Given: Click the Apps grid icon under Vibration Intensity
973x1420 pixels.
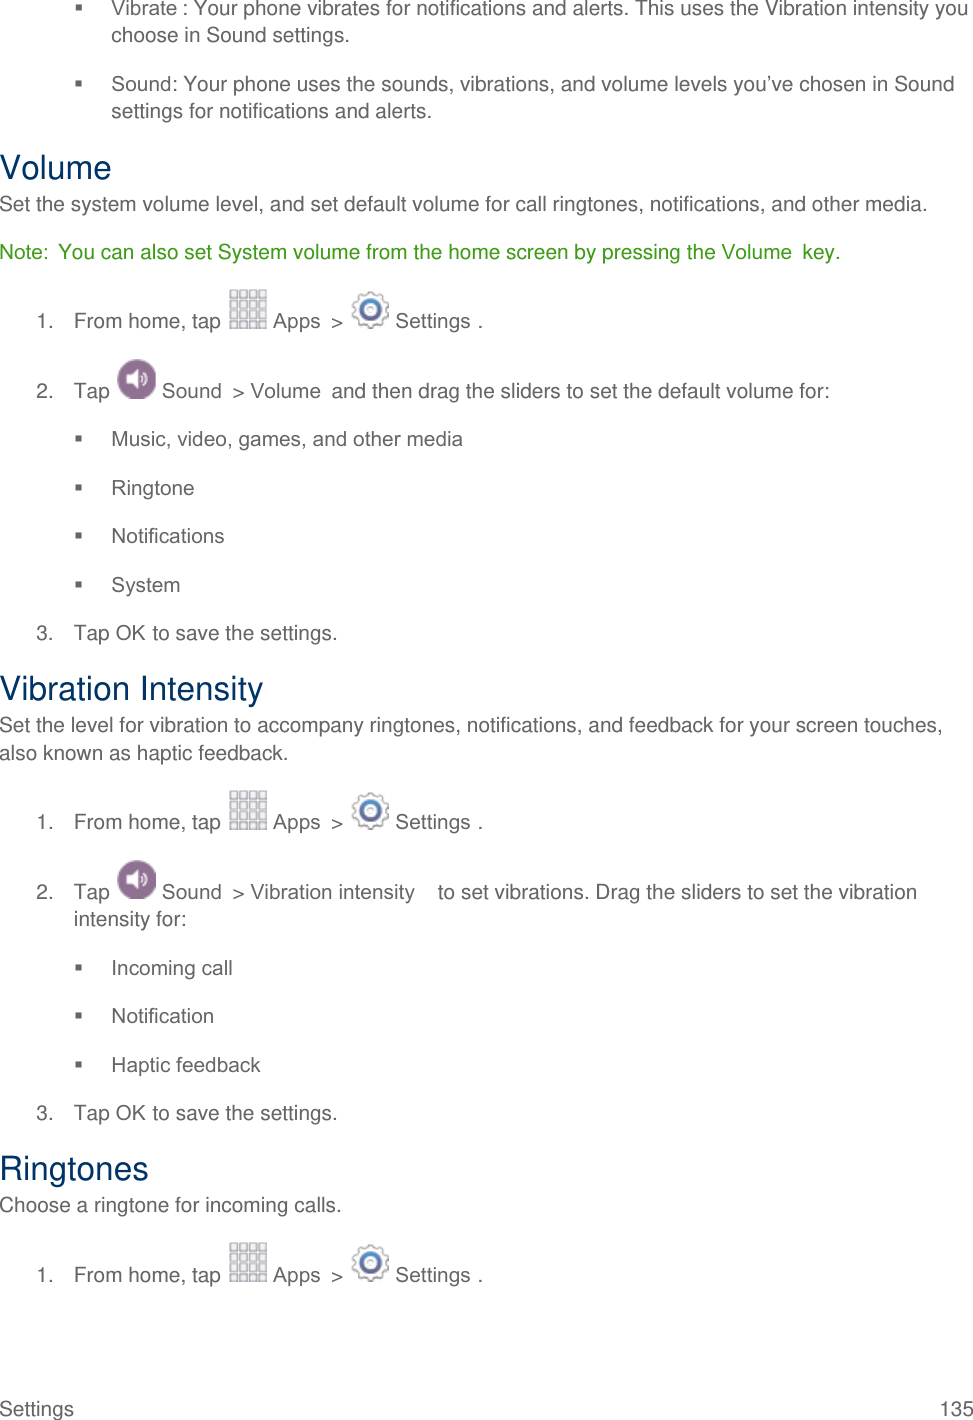Looking at the screenshot, I should [248, 811].
